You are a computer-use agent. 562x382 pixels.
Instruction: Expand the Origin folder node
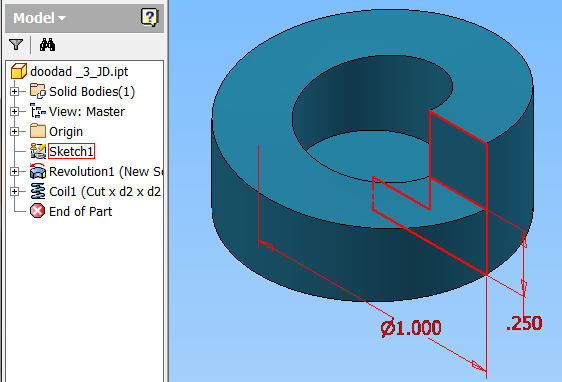(x=14, y=132)
